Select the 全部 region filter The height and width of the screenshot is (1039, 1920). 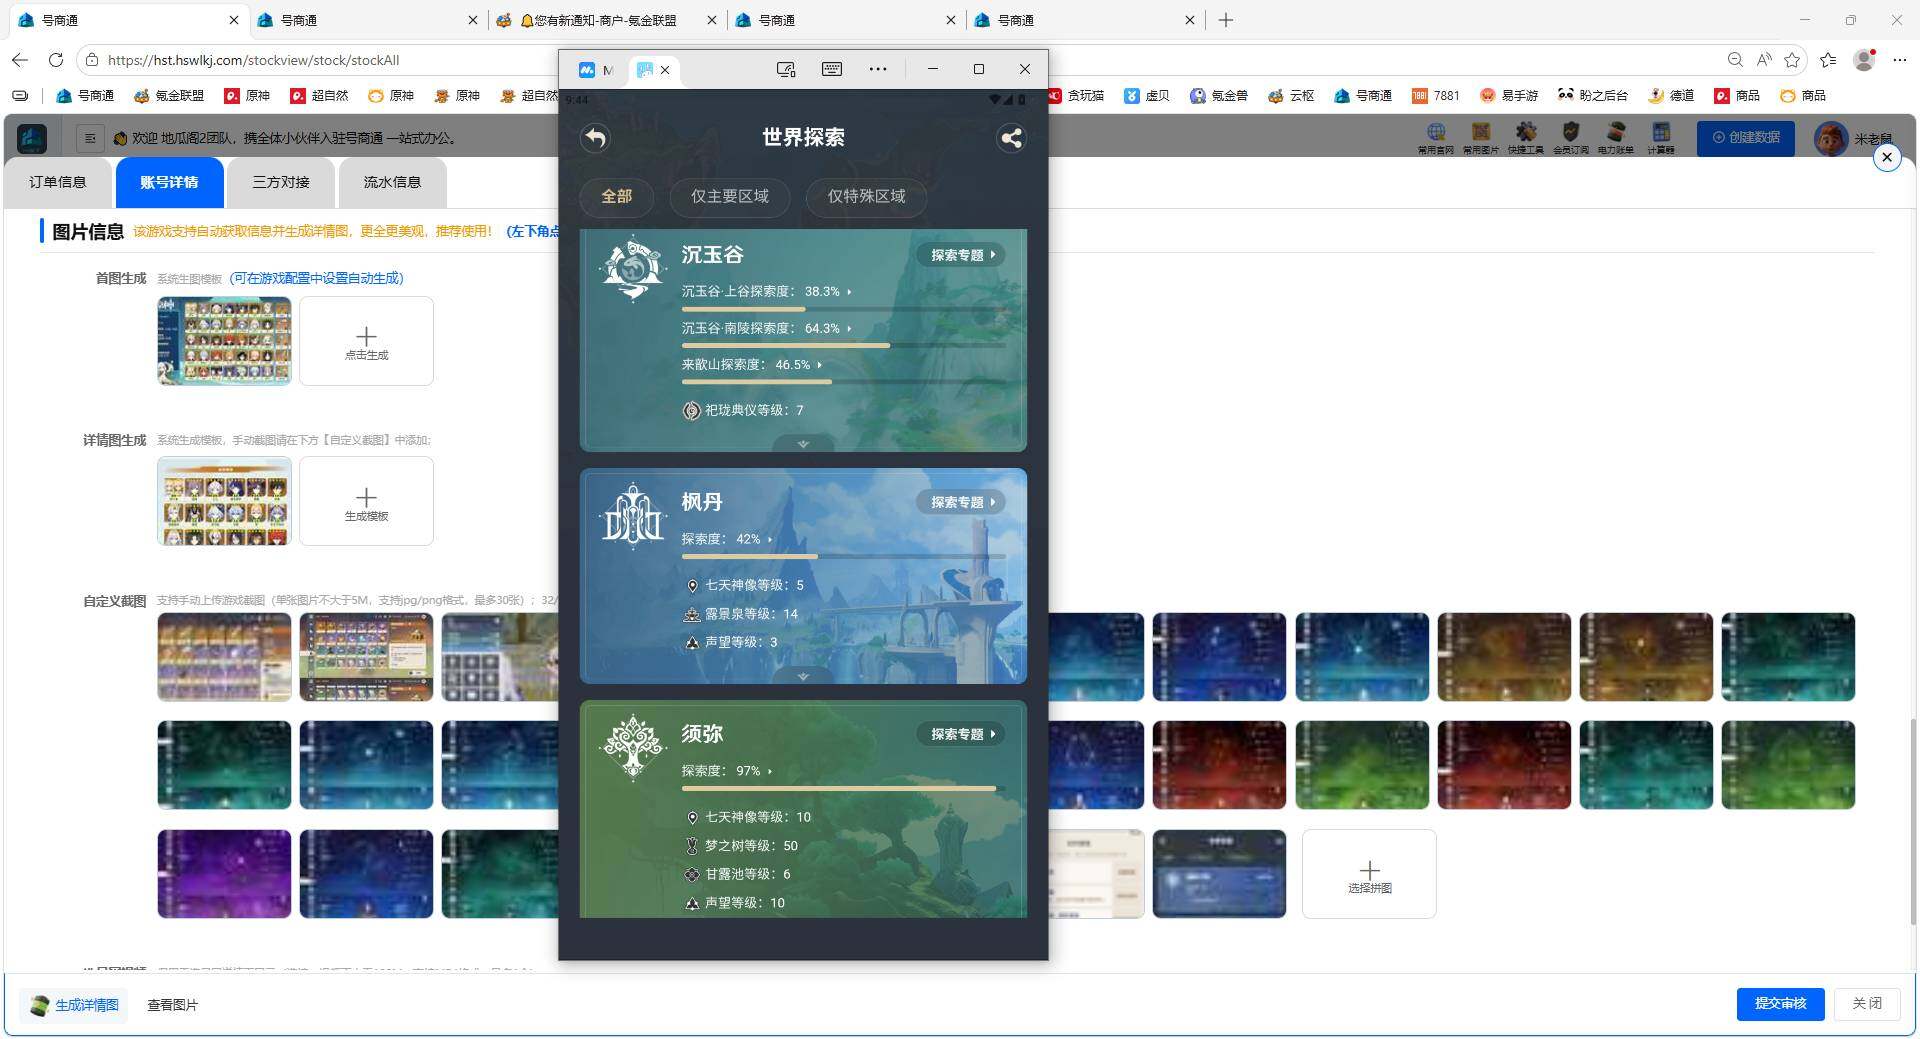[x=616, y=196]
